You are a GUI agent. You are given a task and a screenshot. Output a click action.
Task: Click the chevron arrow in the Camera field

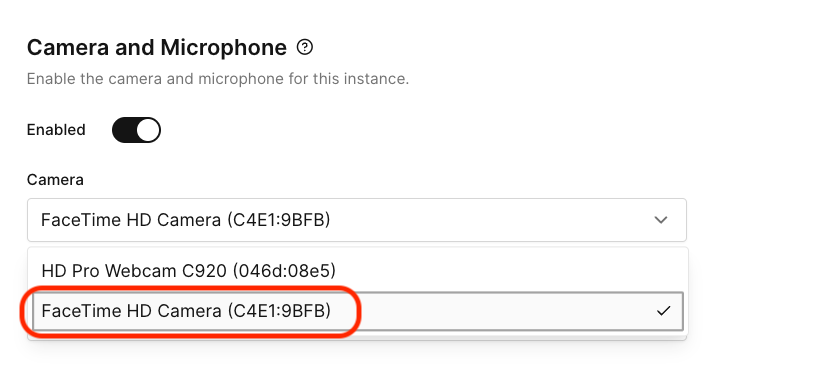point(661,220)
